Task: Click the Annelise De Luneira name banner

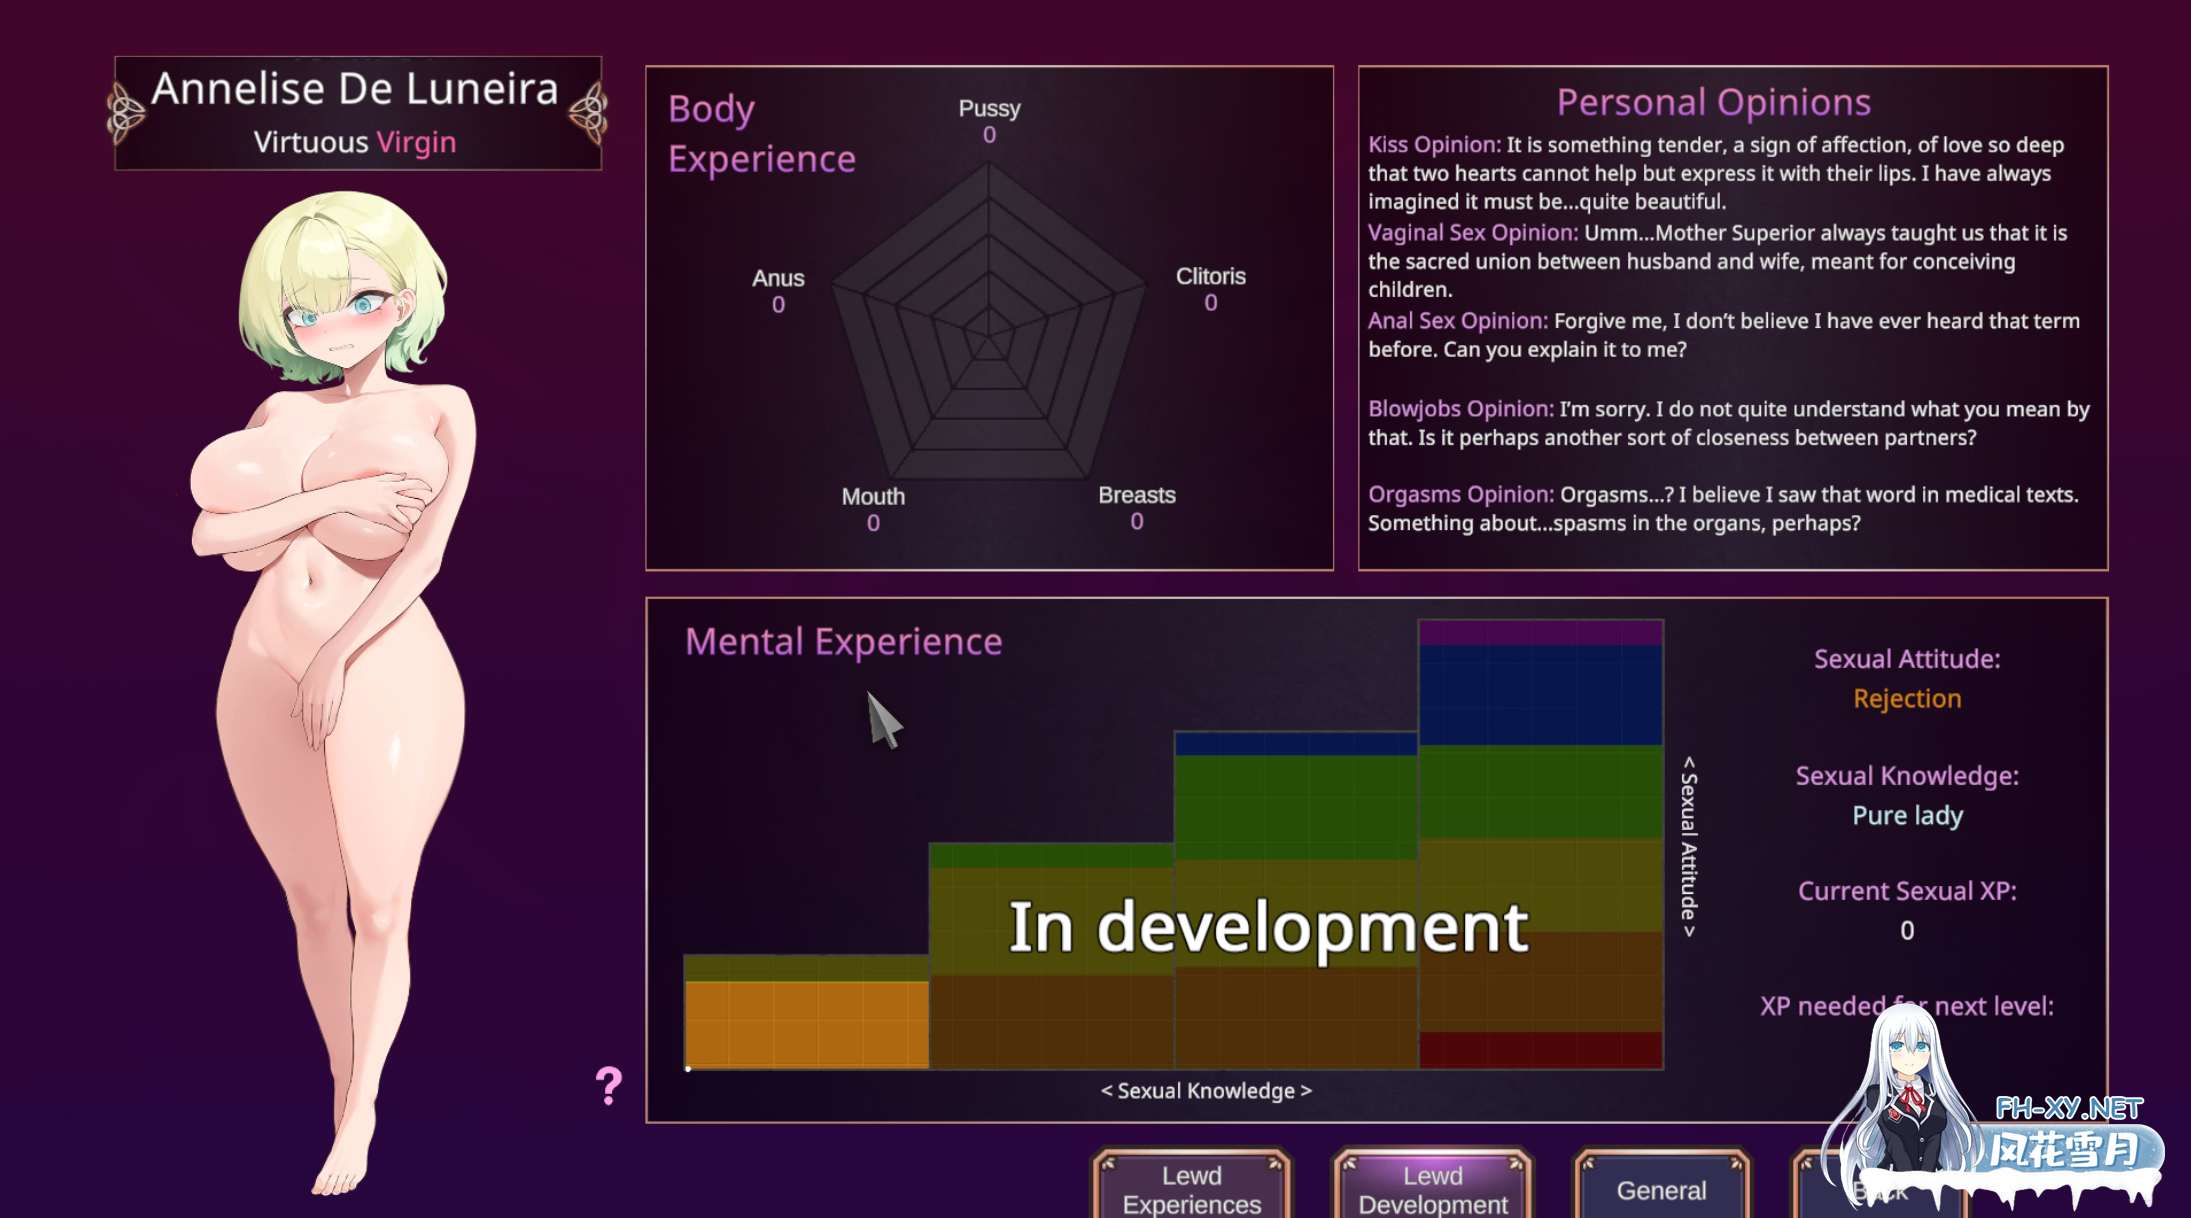Action: 355,90
